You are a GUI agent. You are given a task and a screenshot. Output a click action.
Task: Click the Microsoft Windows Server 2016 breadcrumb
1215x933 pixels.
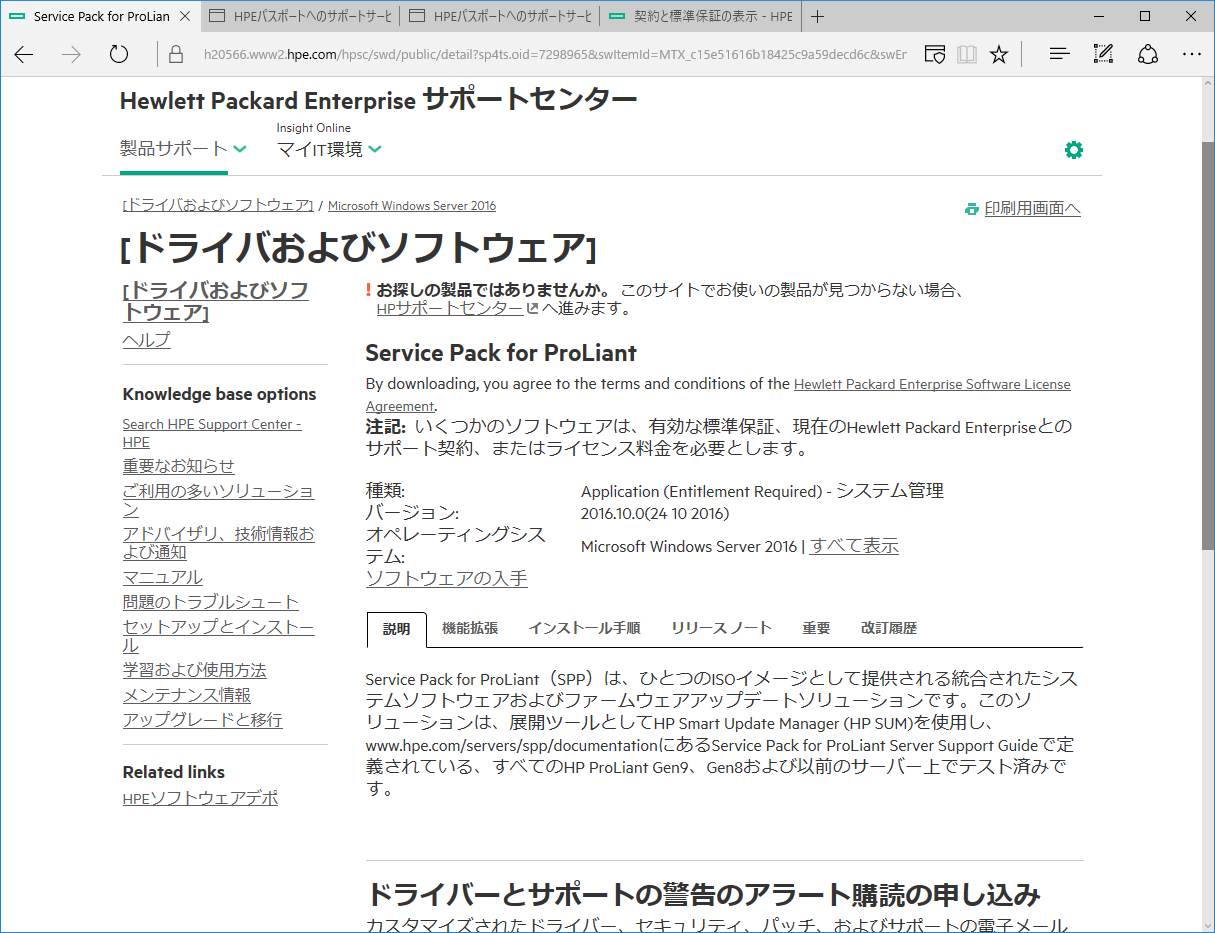(x=412, y=206)
